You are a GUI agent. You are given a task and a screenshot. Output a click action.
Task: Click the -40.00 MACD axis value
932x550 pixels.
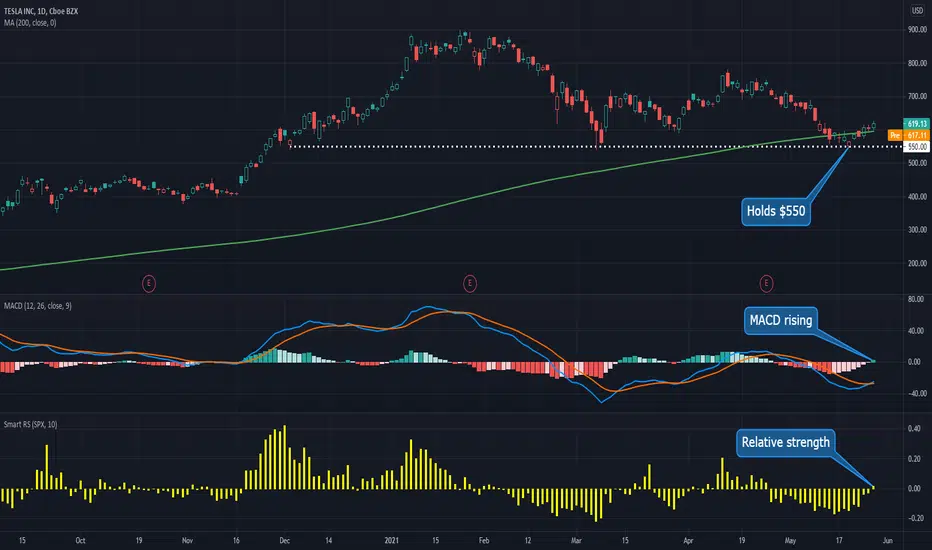[915, 394]
